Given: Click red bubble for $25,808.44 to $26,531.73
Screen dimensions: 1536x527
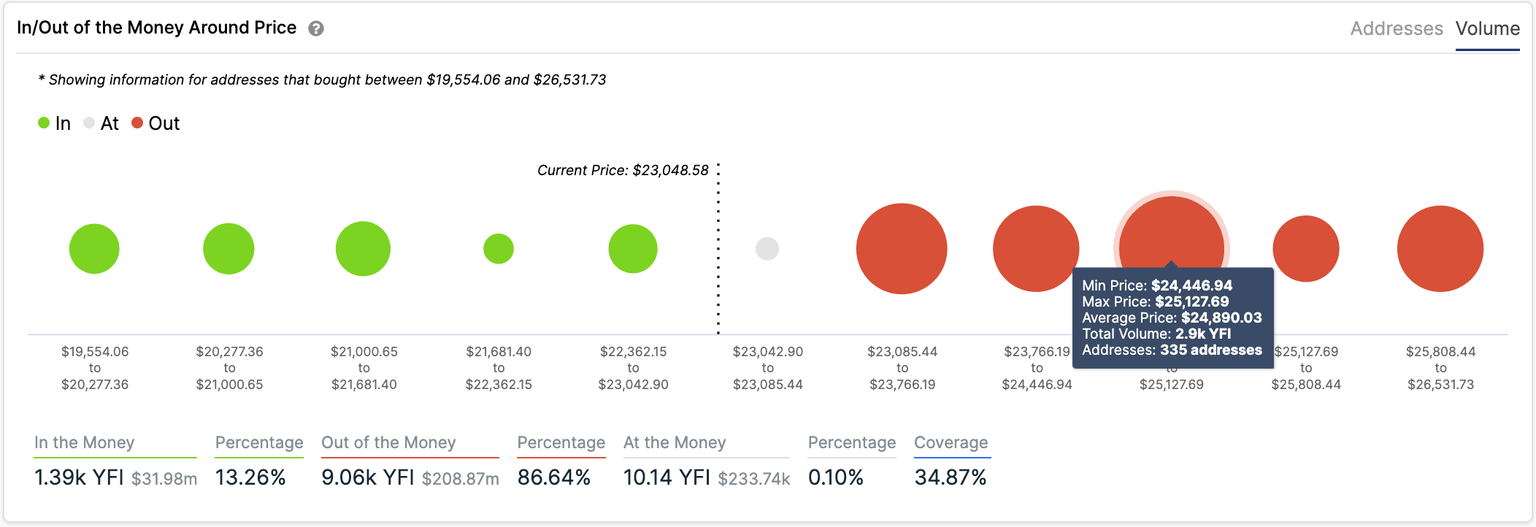Looking at the screenshot, I should pos(1440,249).
